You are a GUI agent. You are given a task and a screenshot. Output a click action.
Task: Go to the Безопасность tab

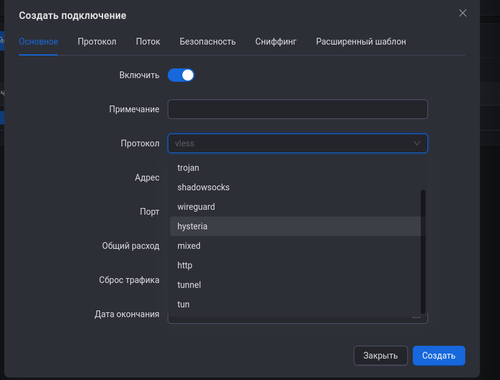[208, 42]
